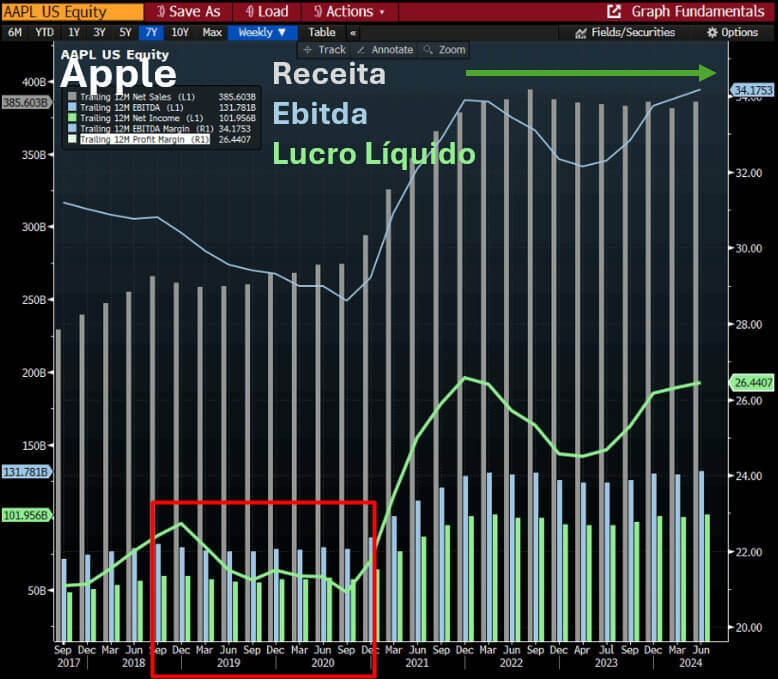Click the chart icon beside Fields/Securities
This screenshot has width=778, height=679.
pos(581,33)
